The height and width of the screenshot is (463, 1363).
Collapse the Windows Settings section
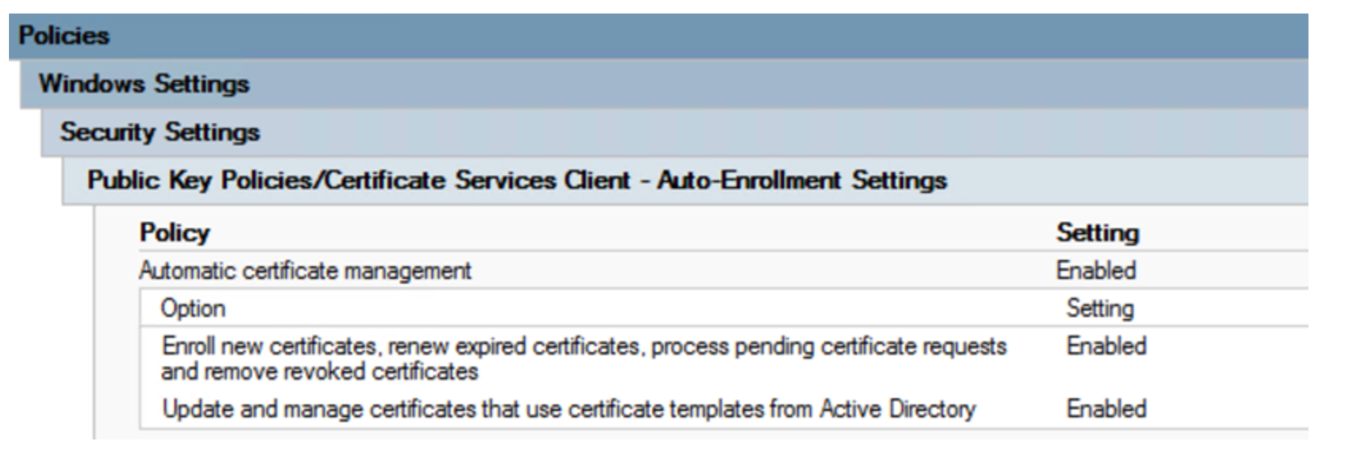(143, 84)
